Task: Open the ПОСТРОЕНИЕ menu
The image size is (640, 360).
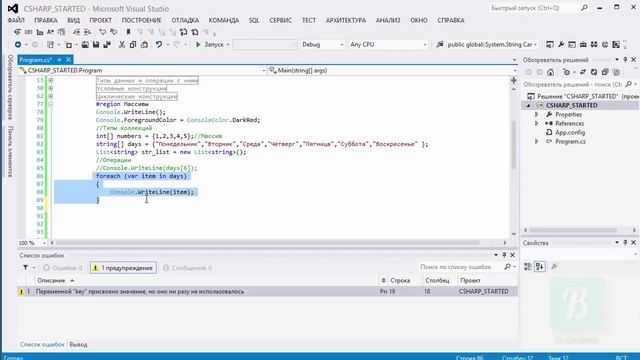Action: (141, 20)
